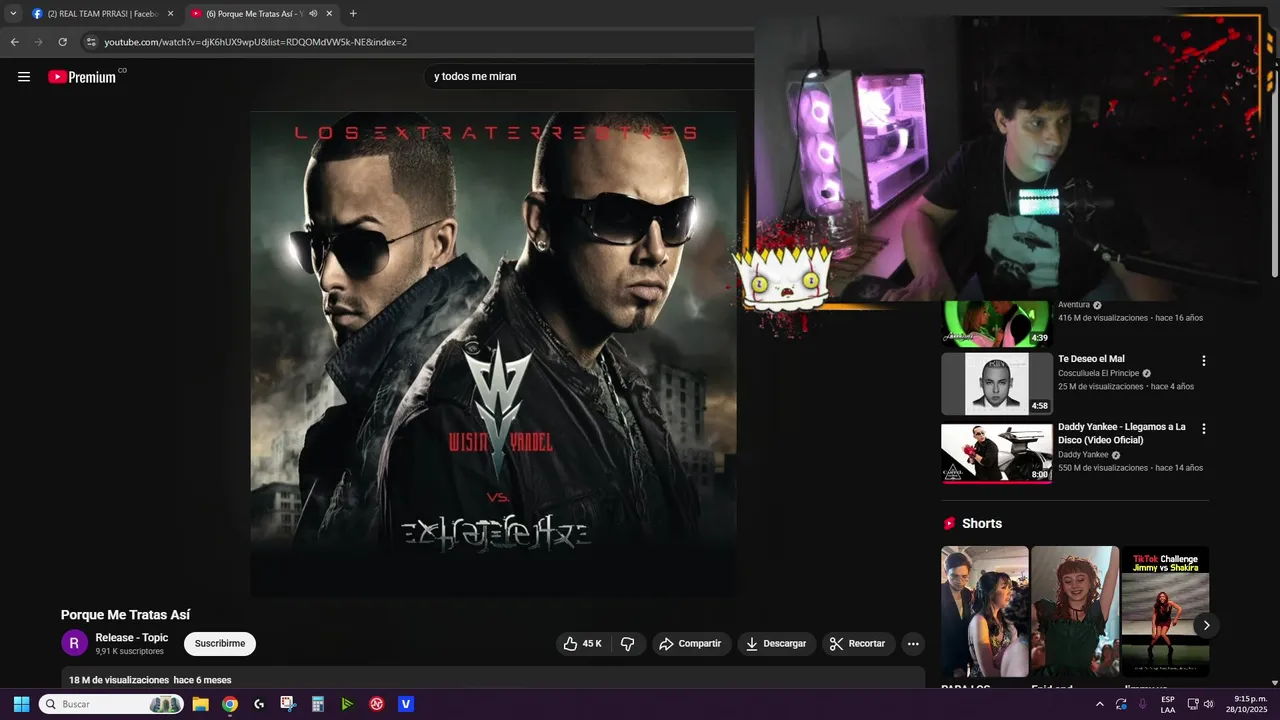
Task: Like the video with thumbs up 45 K
Action: 583,644
